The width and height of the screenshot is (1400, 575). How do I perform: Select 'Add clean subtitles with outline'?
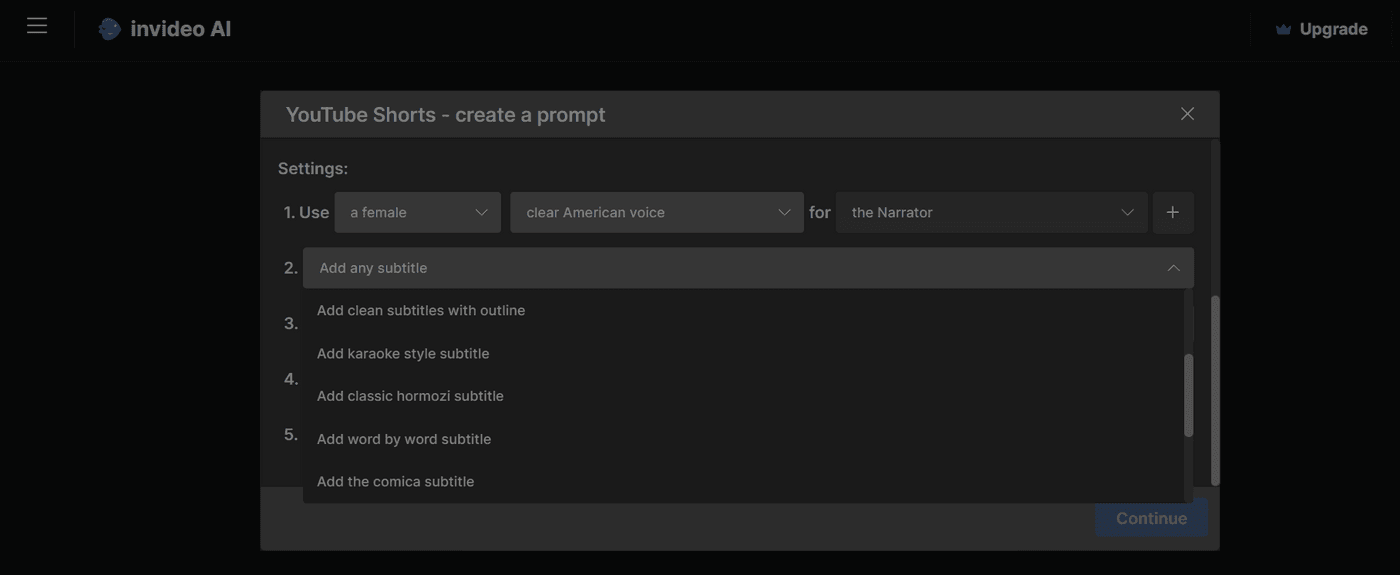[743, 310]
